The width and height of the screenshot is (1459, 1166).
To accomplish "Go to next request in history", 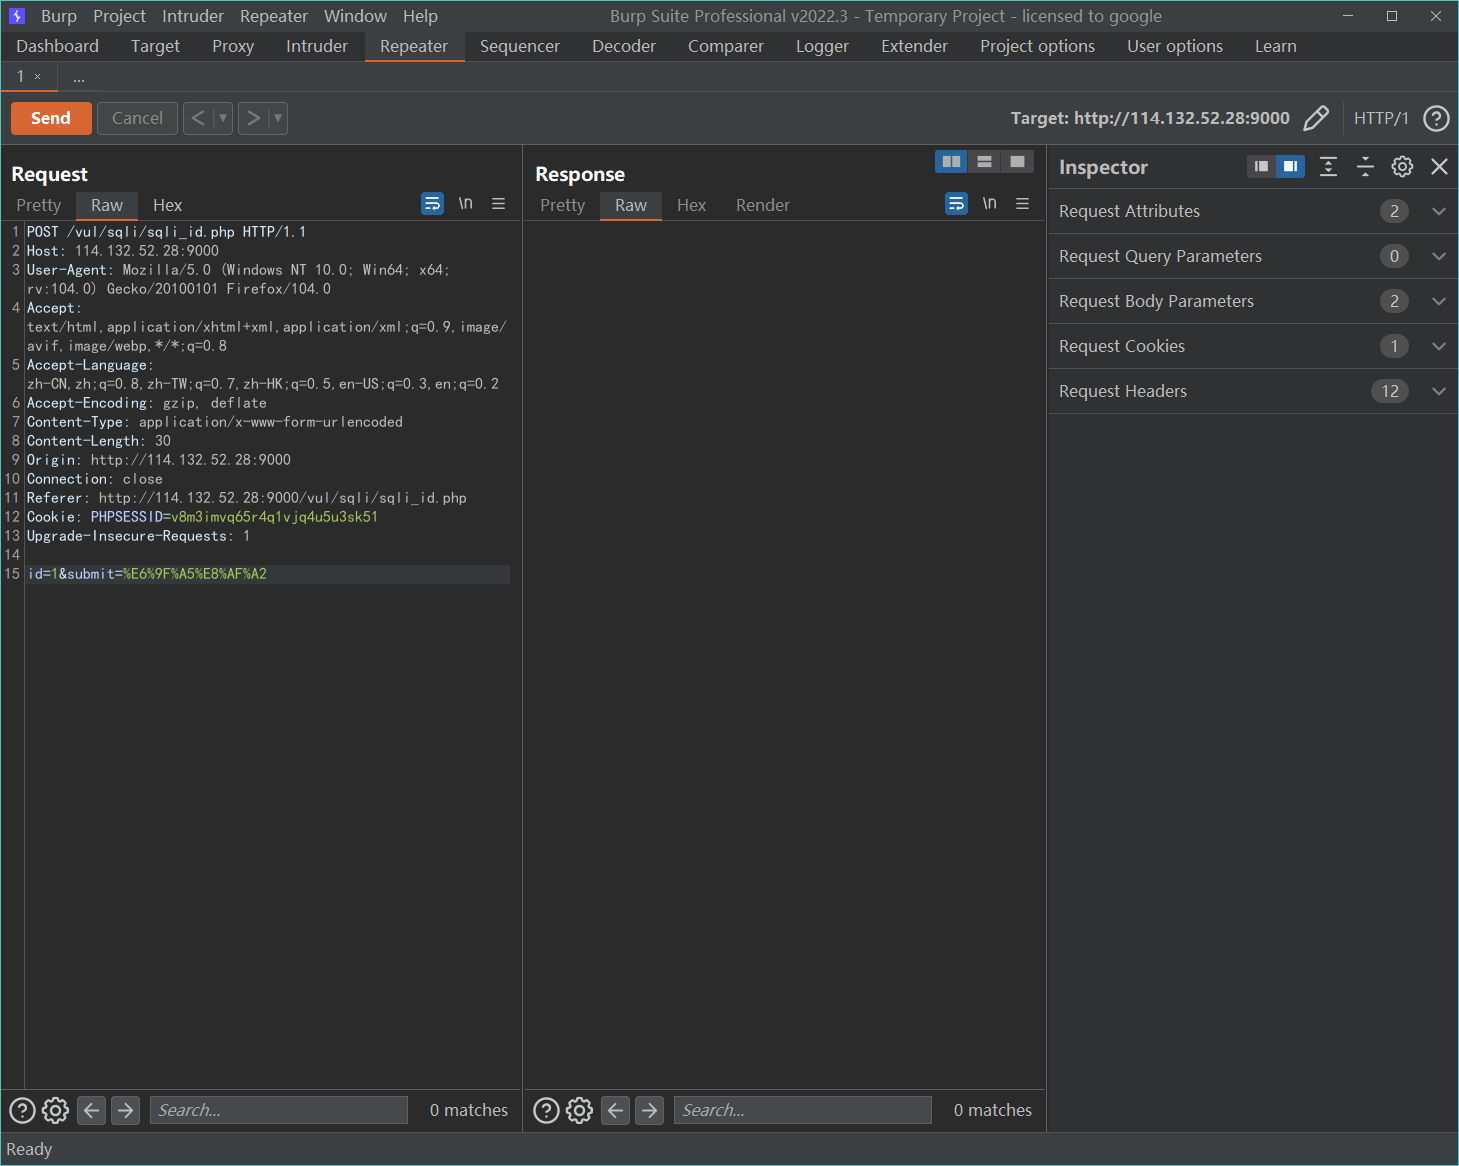I will 253,118.
